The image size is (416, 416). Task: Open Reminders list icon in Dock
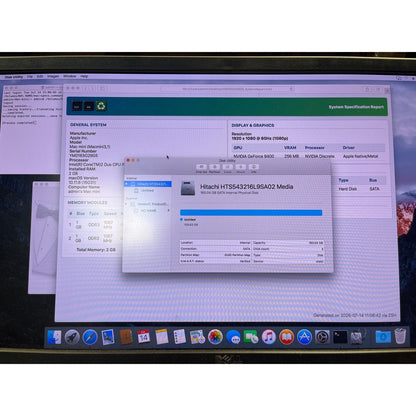[x=179, y=337]
